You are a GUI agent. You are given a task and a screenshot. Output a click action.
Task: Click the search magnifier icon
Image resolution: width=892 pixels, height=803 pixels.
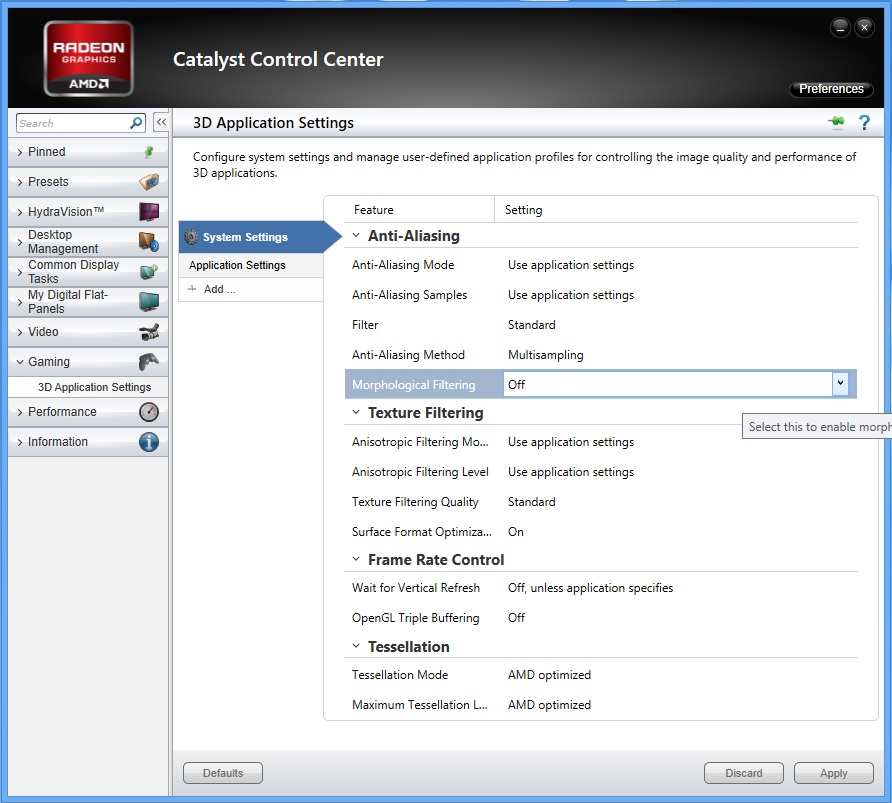click(136, 123)
